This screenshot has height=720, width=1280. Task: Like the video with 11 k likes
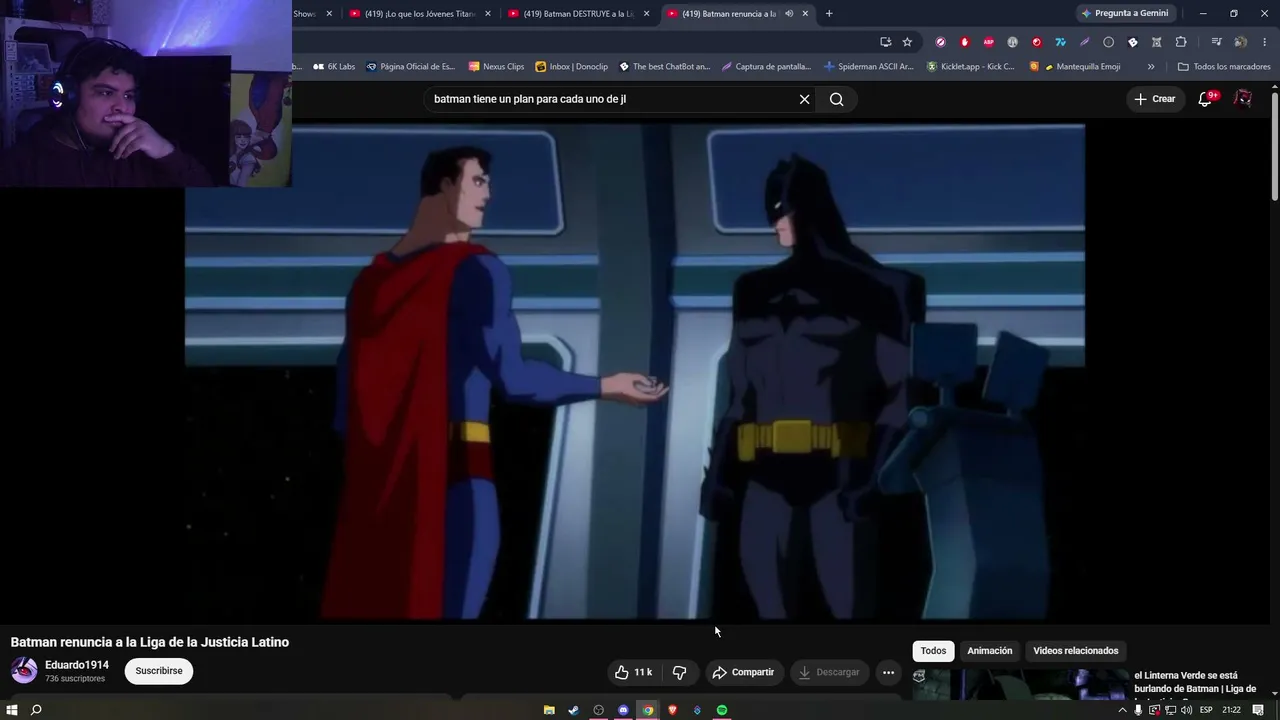633,672
